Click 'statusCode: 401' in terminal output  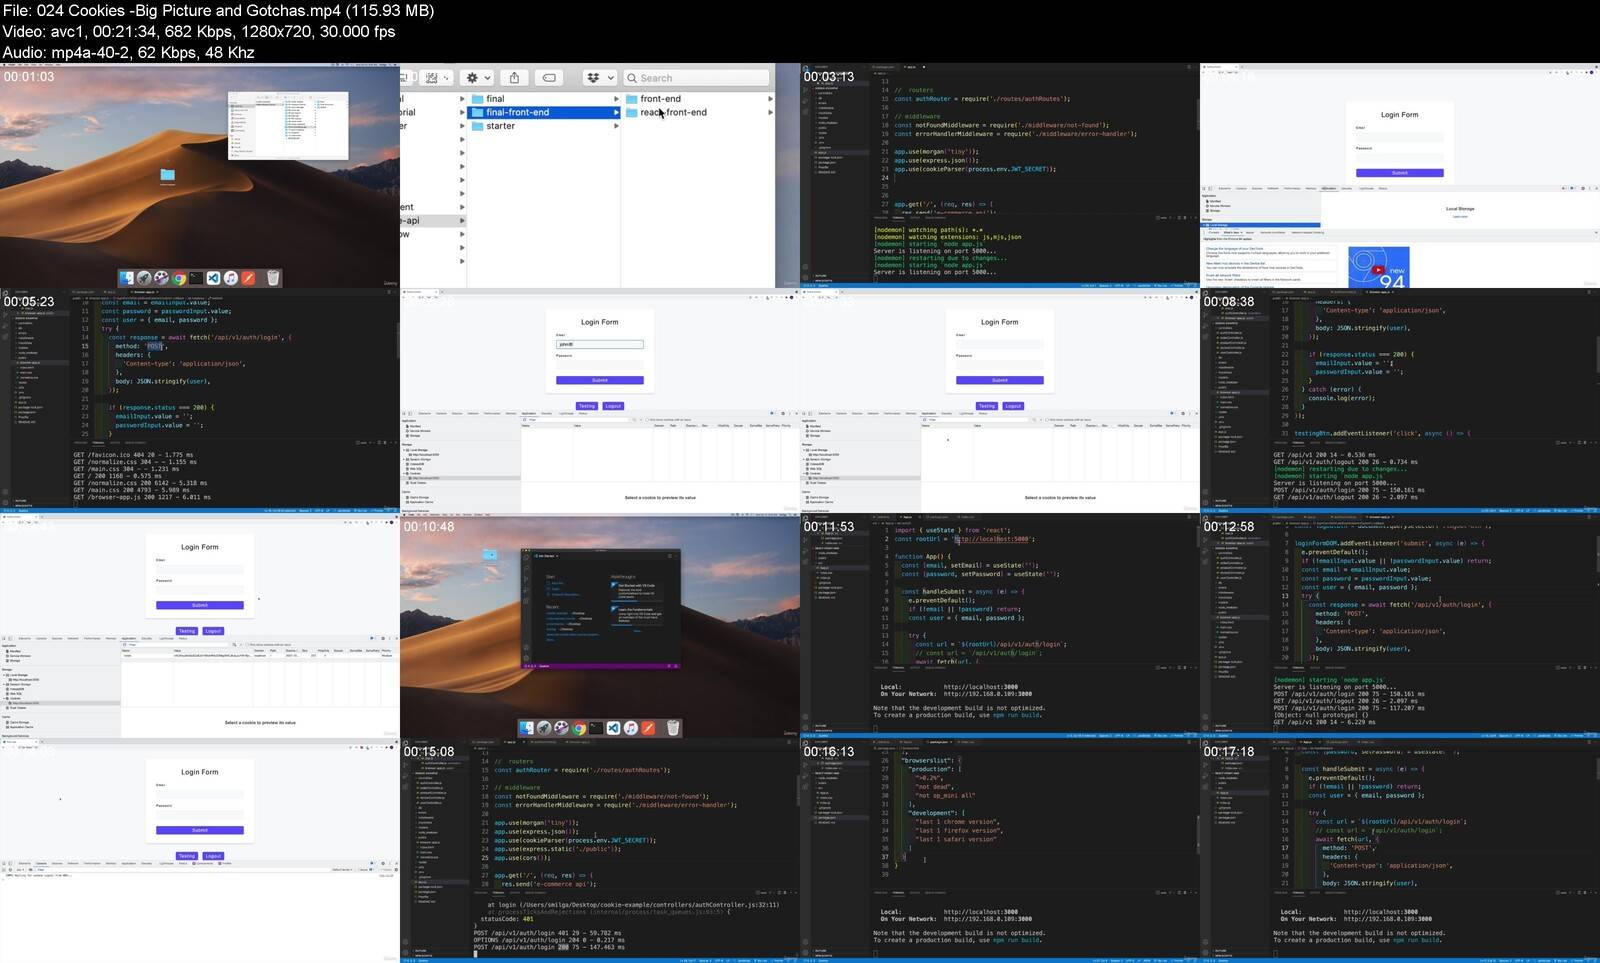pyautogui.click(x=507, y=918)
